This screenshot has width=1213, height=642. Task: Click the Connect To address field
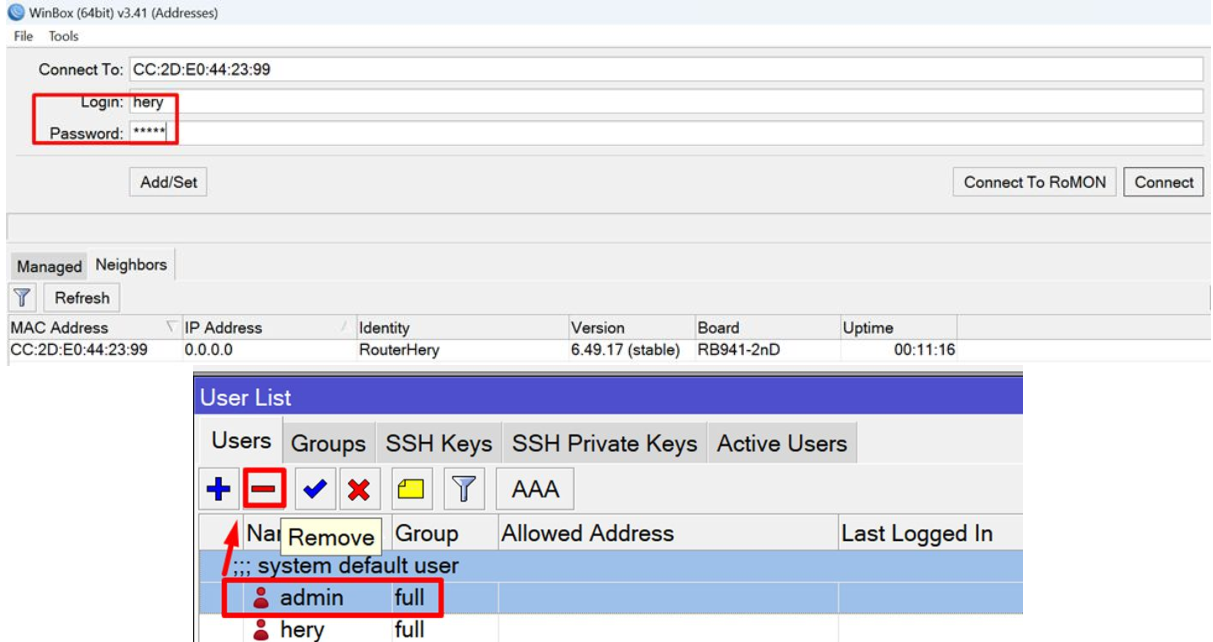pos(666,69)
